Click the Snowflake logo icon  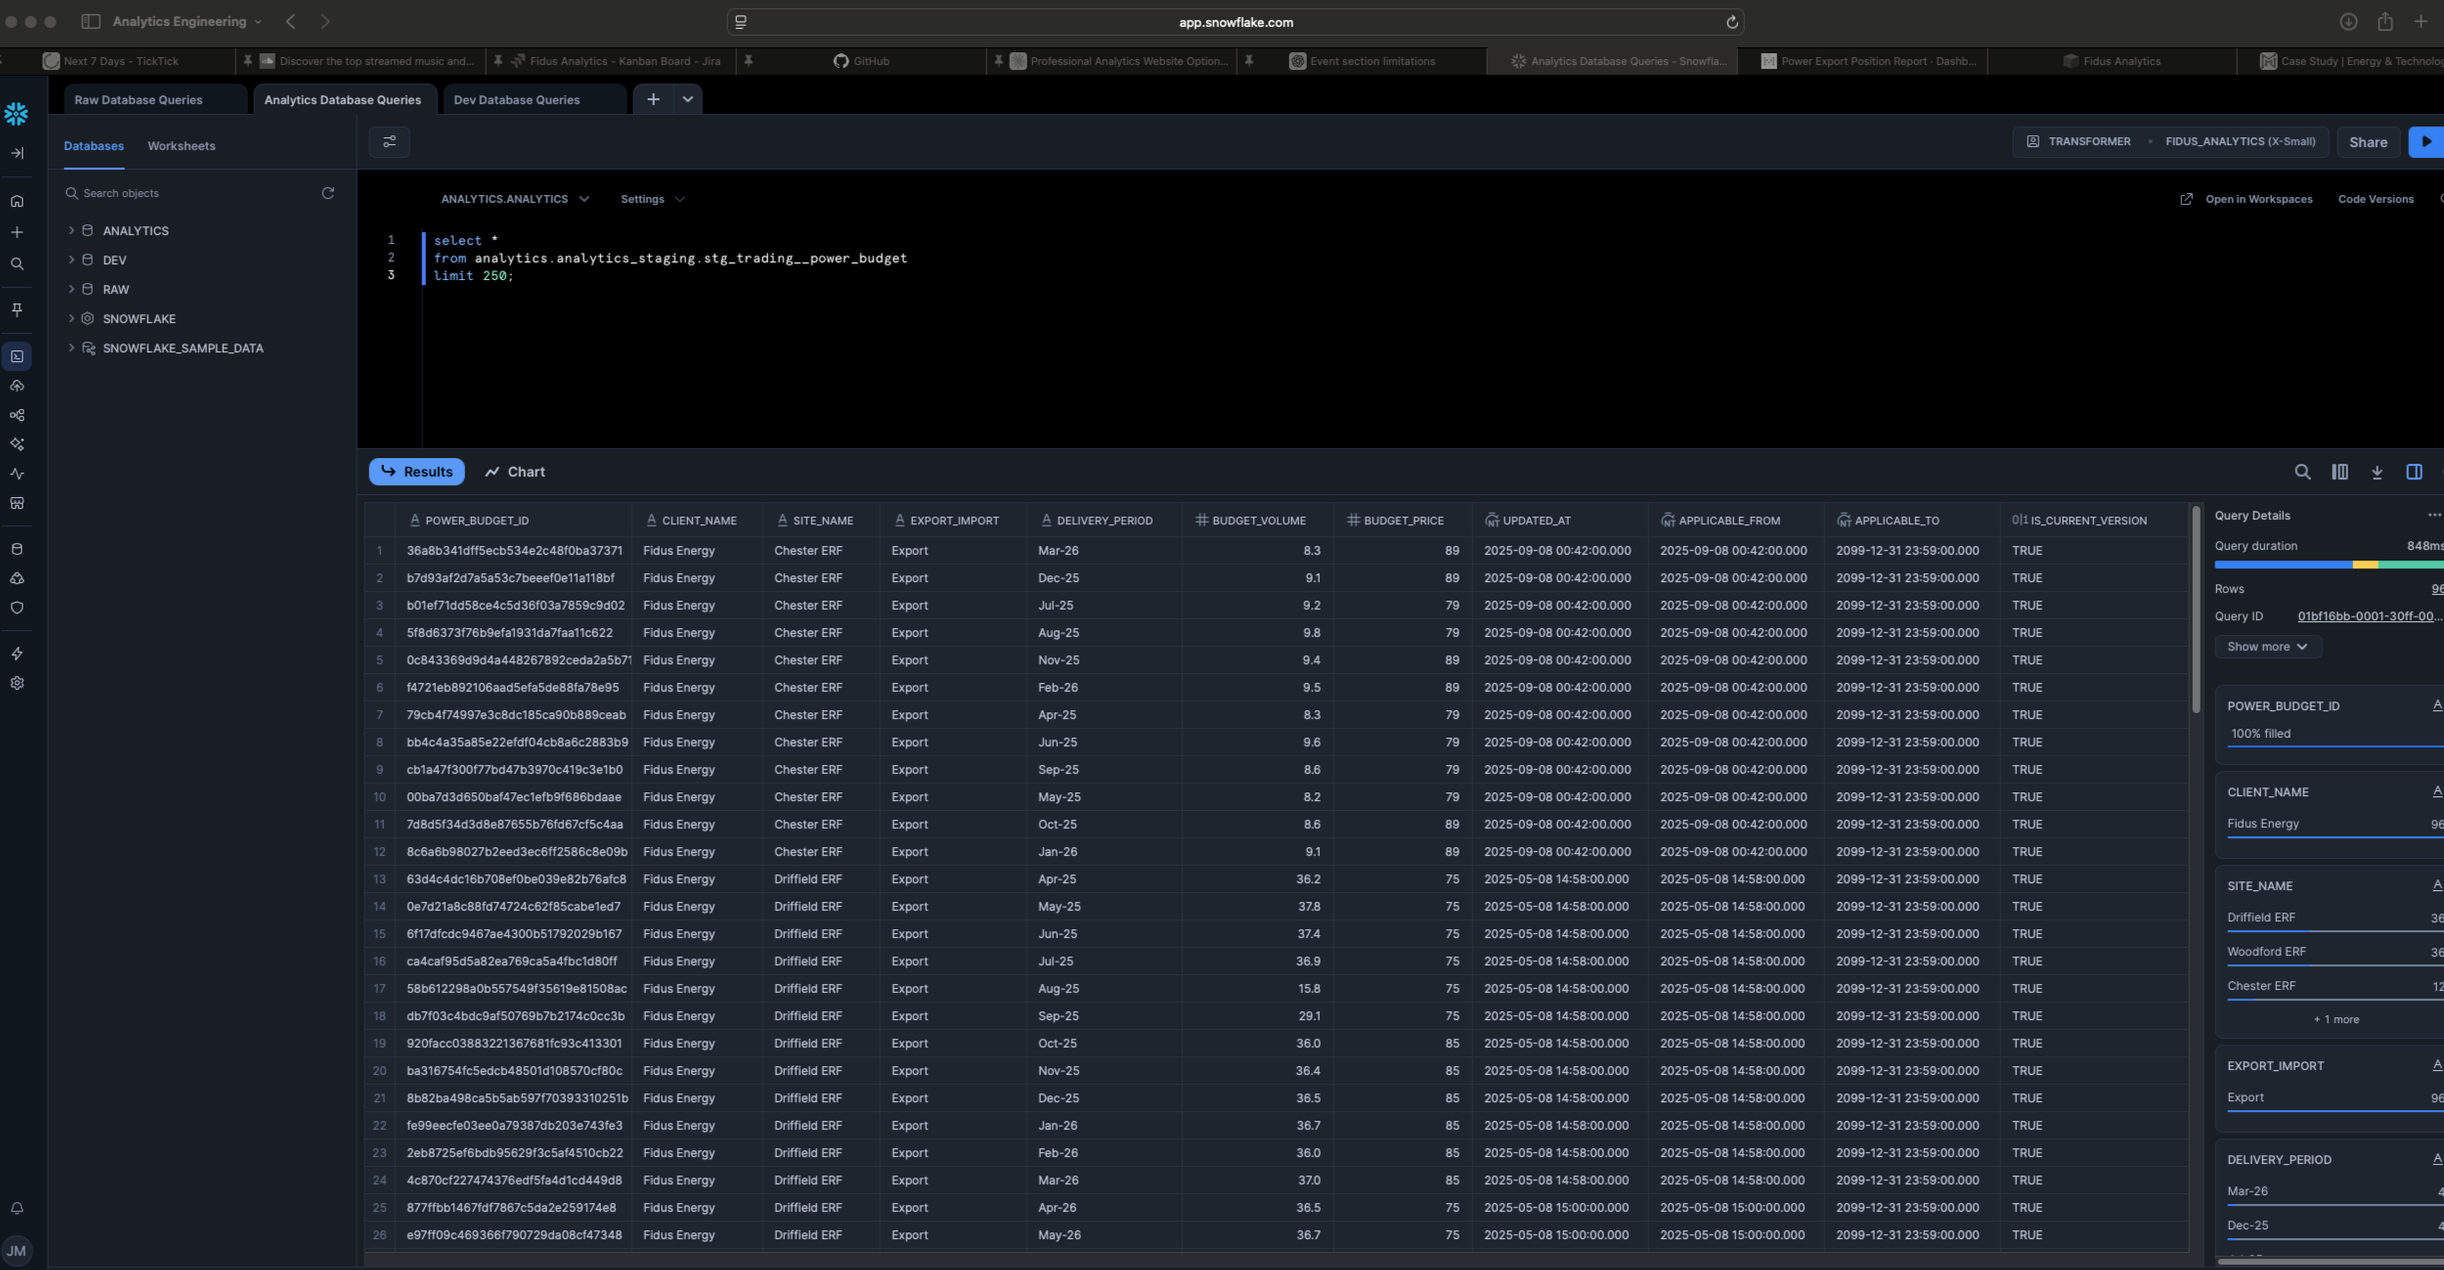tap(16, 114)
